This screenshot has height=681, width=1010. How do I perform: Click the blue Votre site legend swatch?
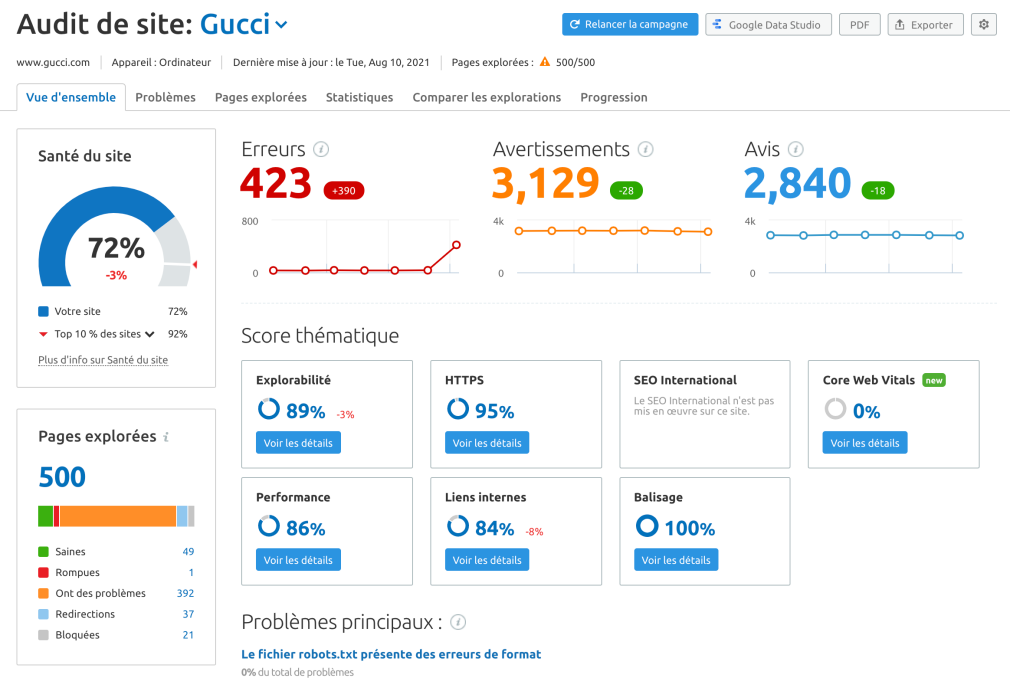click(44, 311)
